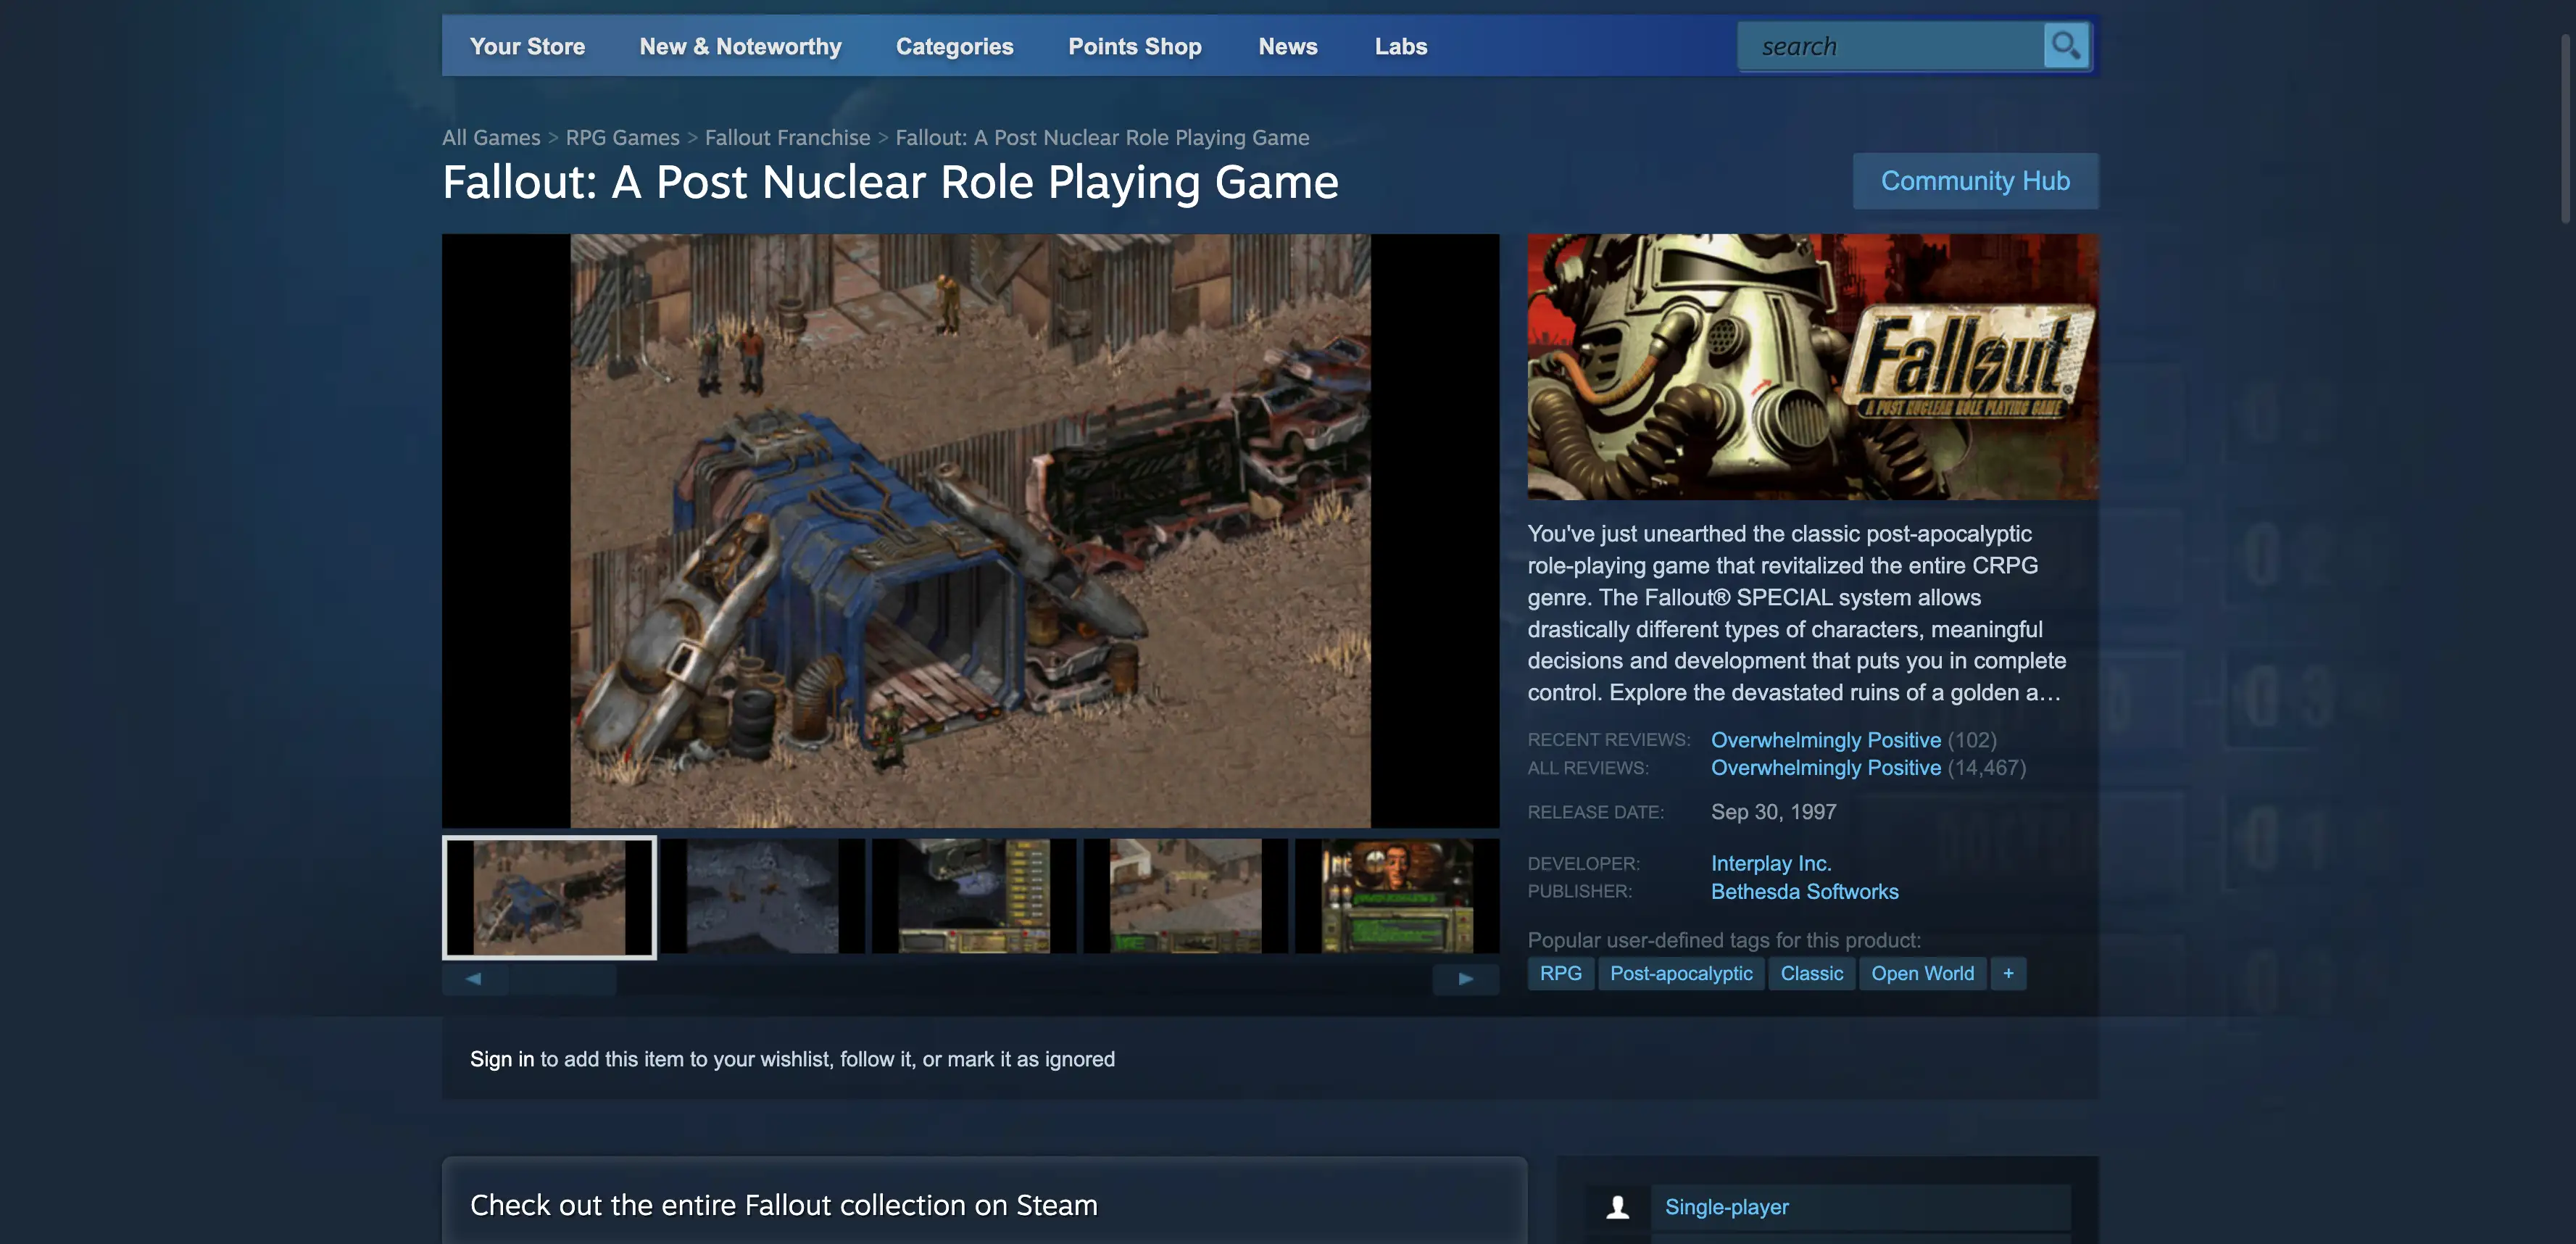Viewport: 2576px width, 1244px height.
Task: Open the Your Store menu
Action: coord(527,46)
